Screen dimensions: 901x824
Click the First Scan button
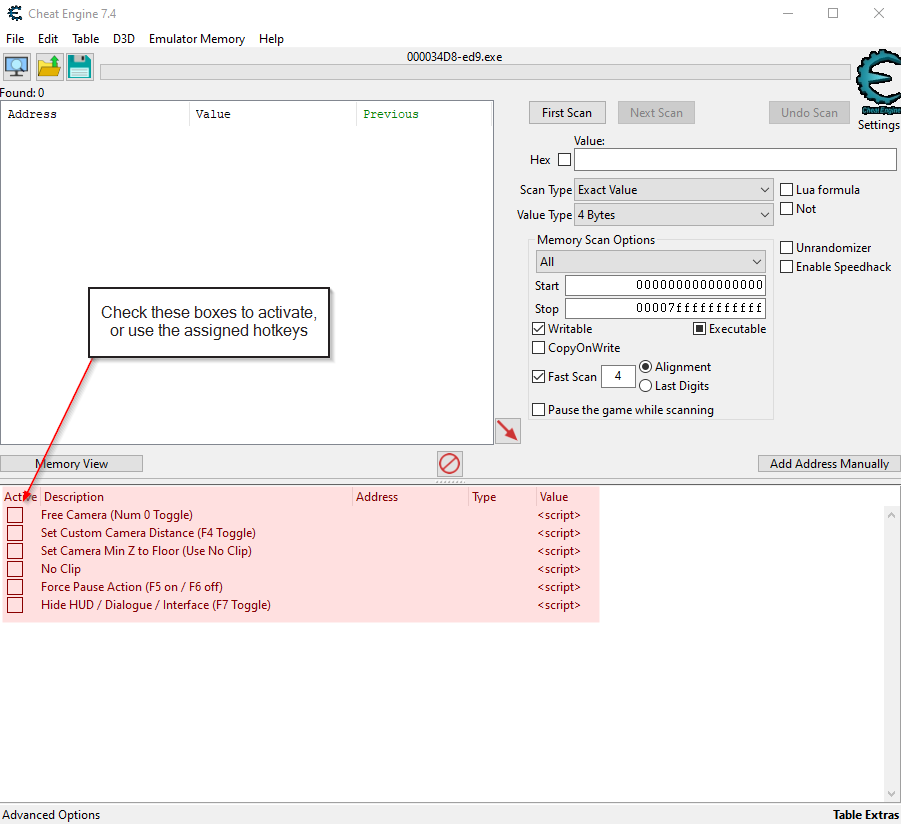click(x=567, y=113)
